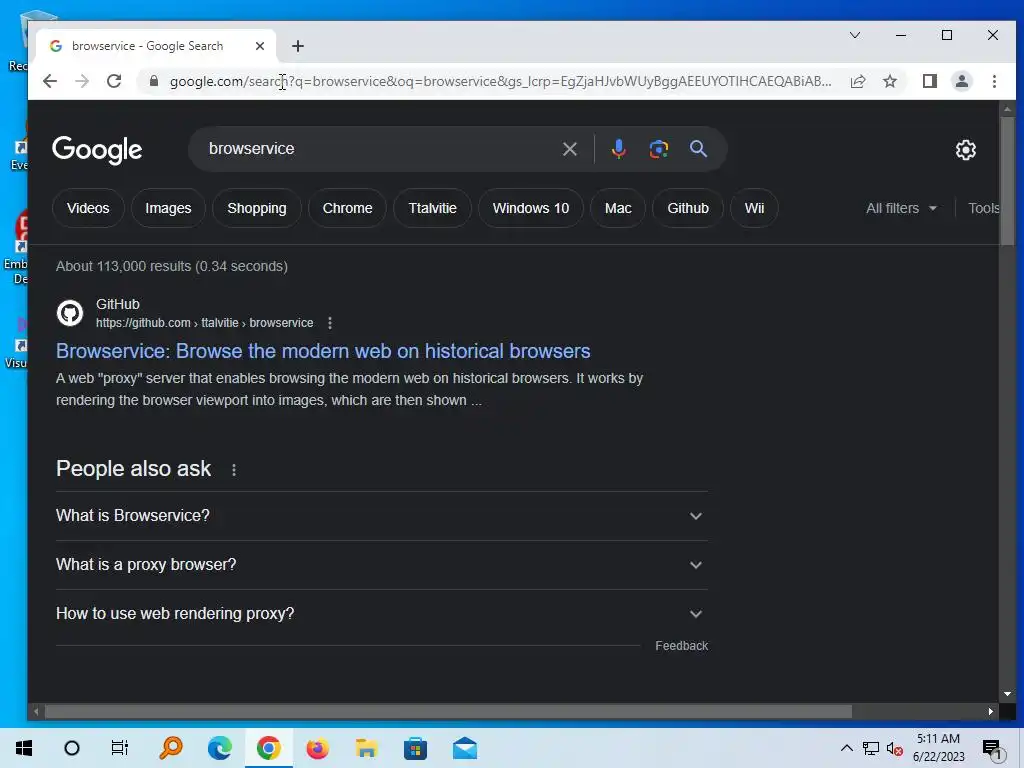Go back using Chrome back arrow

tap(50, 81)
